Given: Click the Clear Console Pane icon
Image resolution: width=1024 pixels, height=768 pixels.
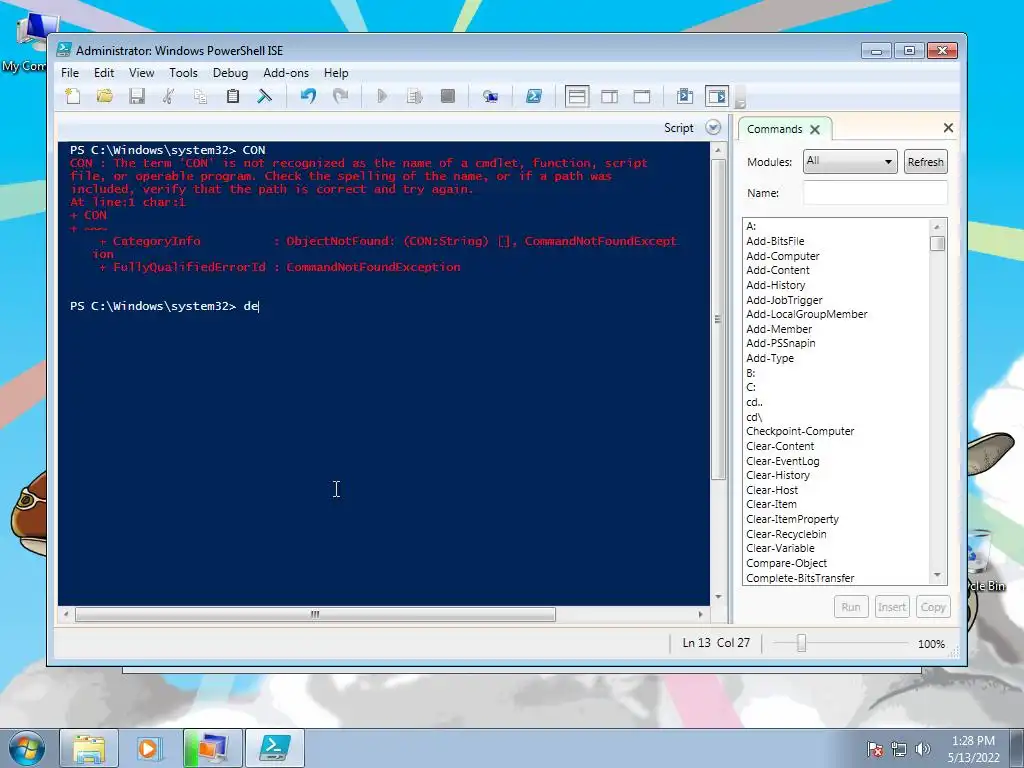Looking at the screenshot, I should click(x=264, y=97).
